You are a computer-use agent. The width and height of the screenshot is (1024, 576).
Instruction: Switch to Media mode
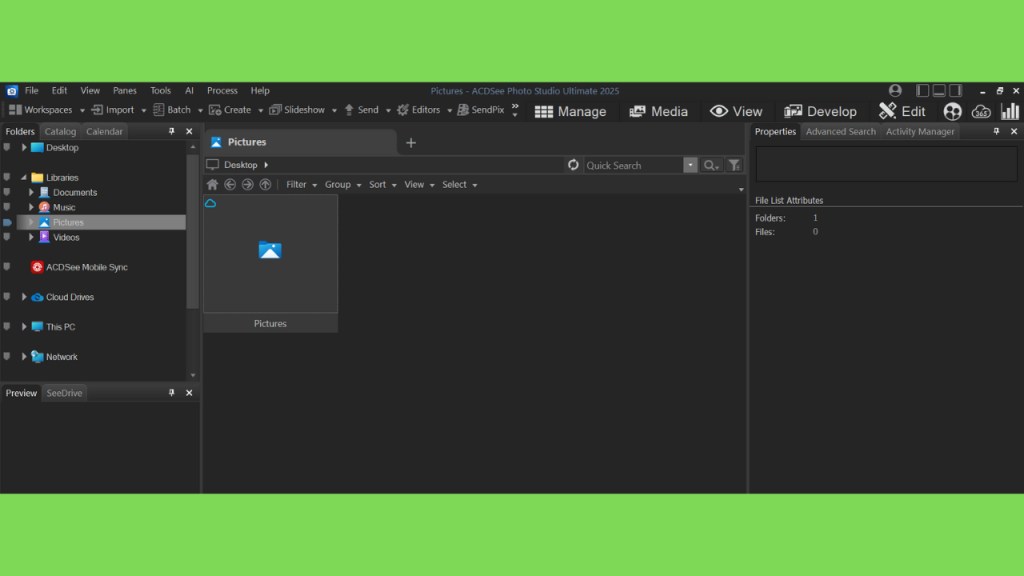click(x=658, y=112)
